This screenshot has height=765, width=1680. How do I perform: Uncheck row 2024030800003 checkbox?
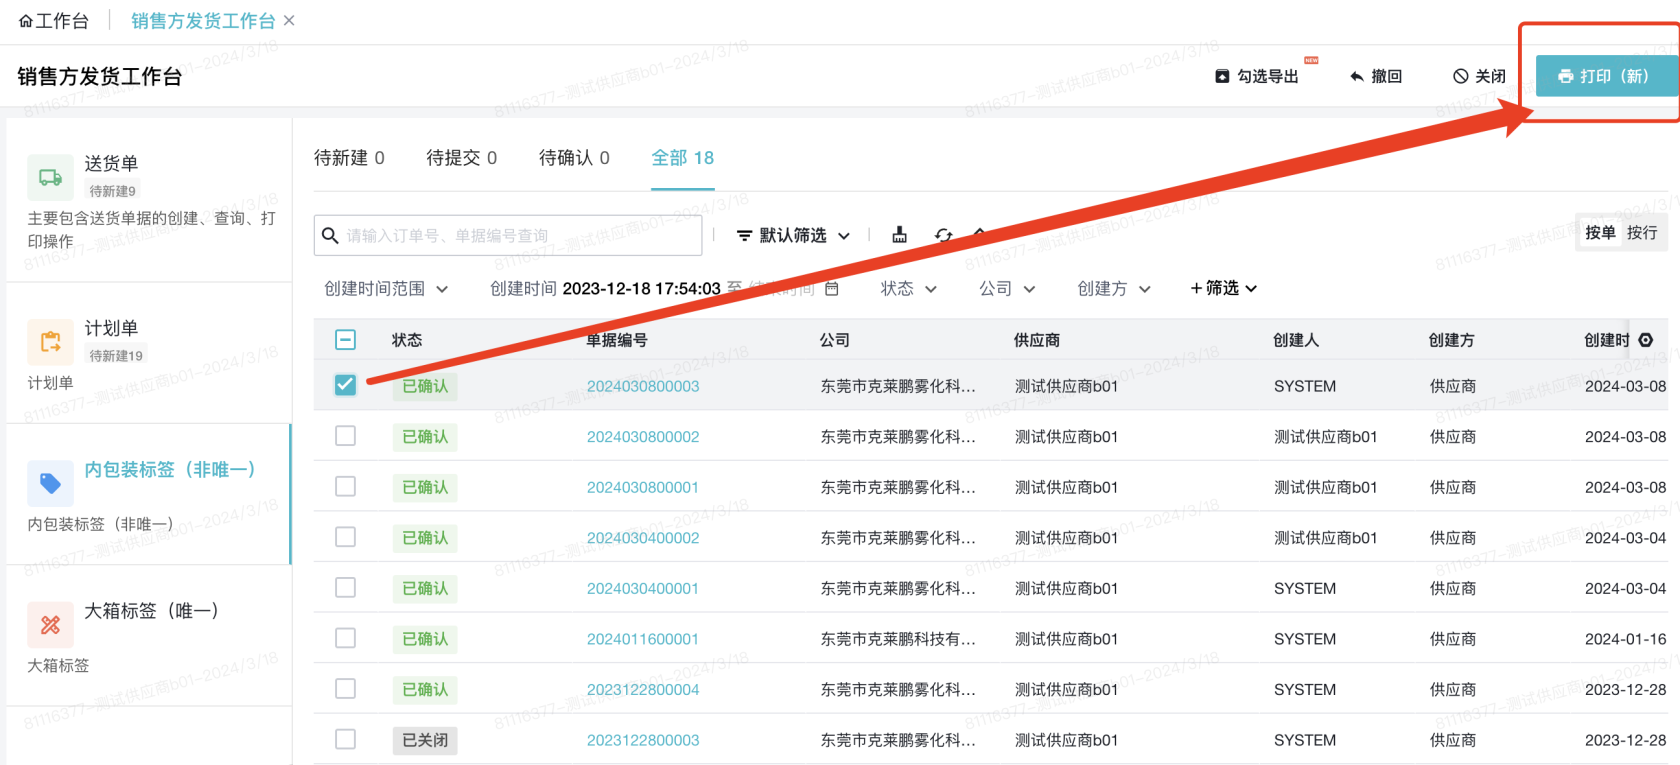coord(345,385)
